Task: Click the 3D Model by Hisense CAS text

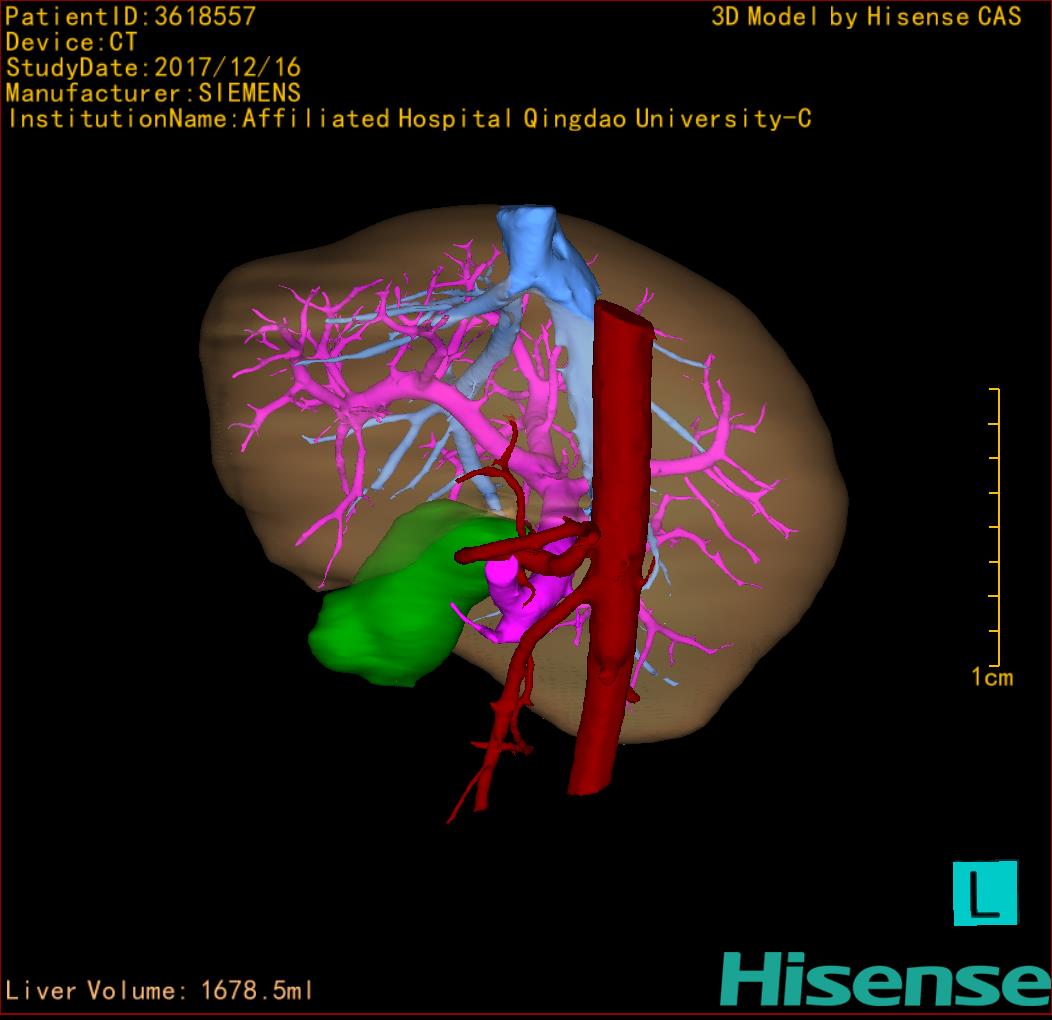Action: pyautogui.click(x=866, y=17)
